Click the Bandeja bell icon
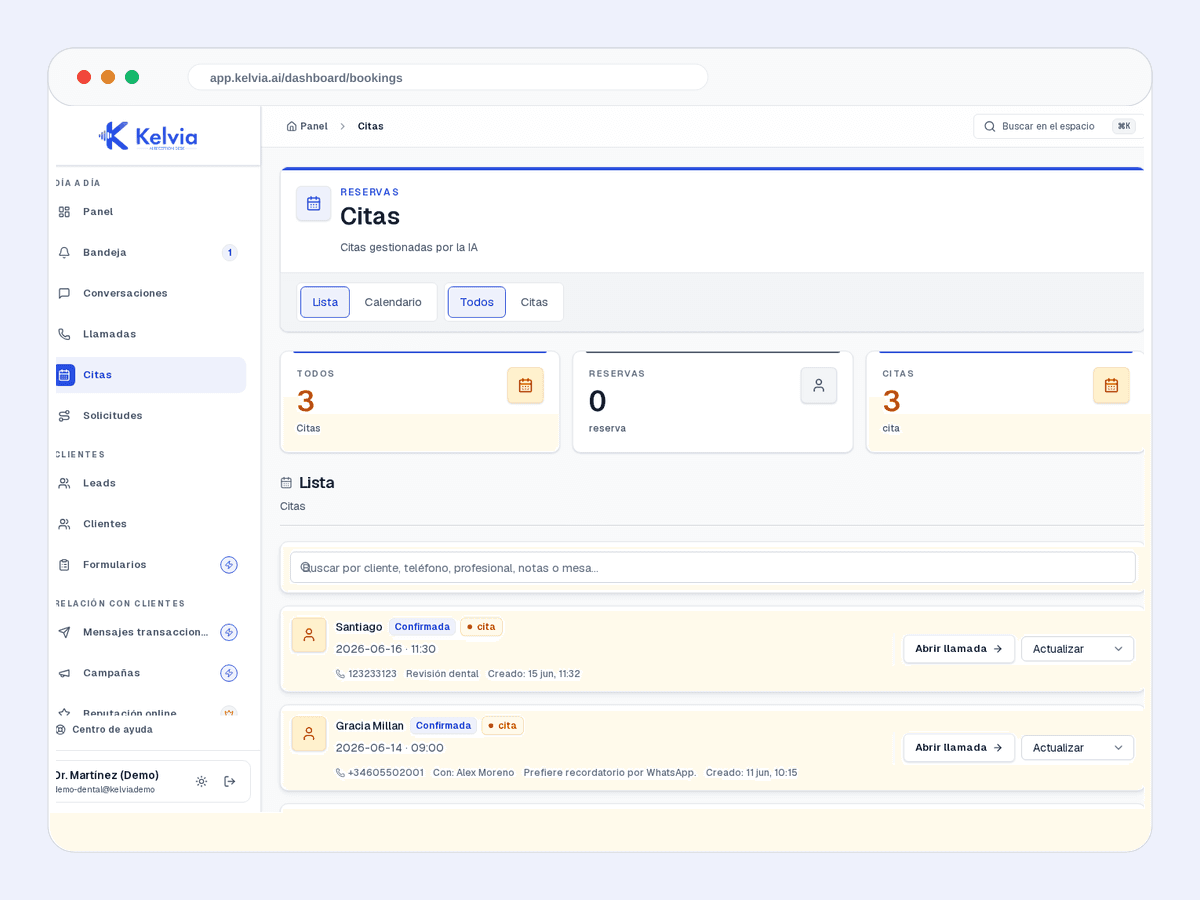Screen dimensions: 1200x900 [64, 252]
